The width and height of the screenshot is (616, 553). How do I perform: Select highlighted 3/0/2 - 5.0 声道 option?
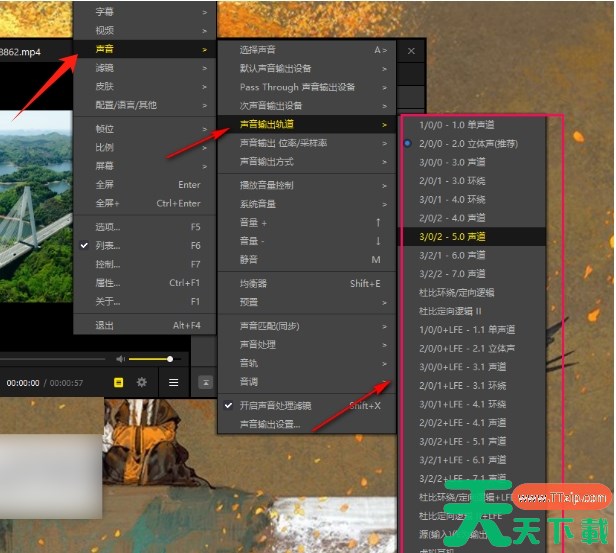pos(473,237)
